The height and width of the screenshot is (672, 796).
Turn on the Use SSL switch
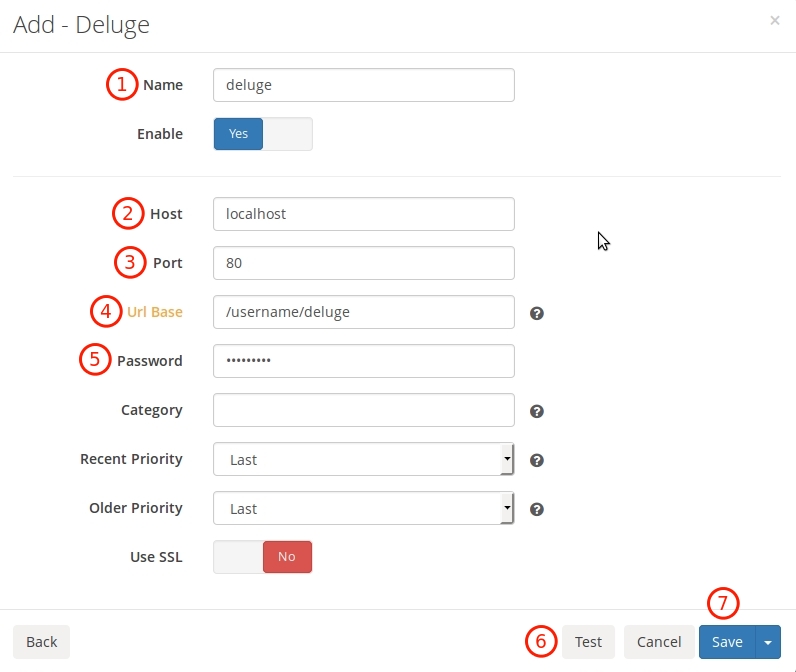tap(263, 557)
